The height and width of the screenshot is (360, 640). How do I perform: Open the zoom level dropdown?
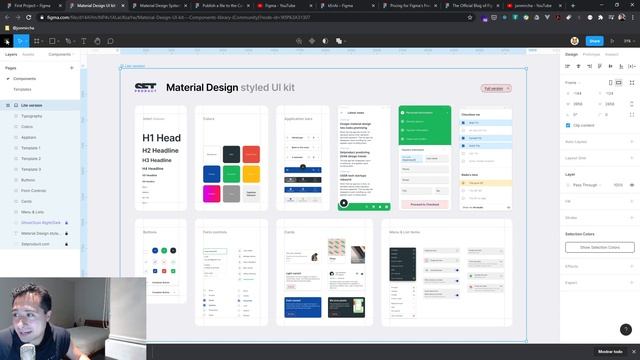pyautogui.click(x=629, y=41)
